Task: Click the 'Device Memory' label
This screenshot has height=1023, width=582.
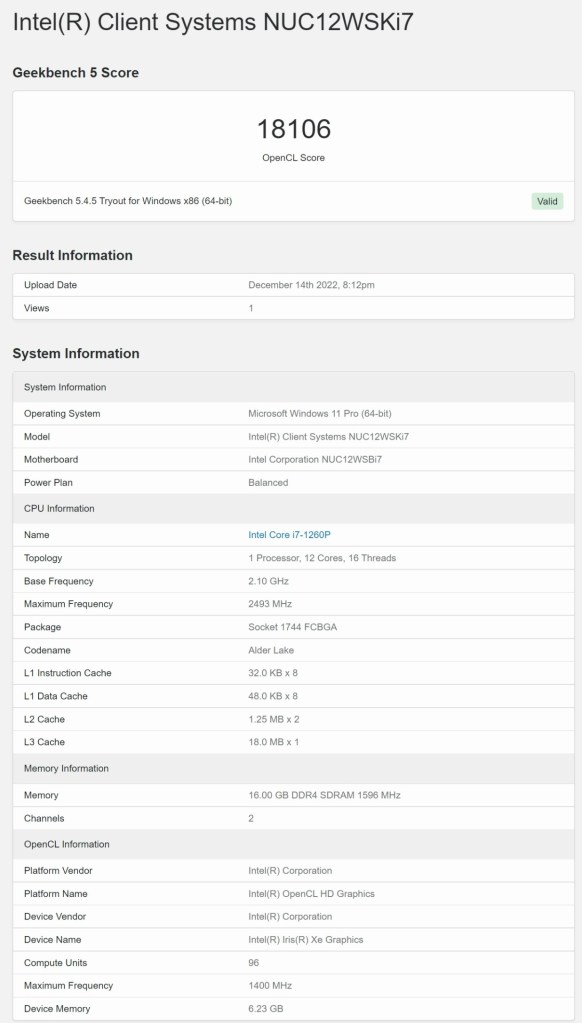Action: point(57,1009)
